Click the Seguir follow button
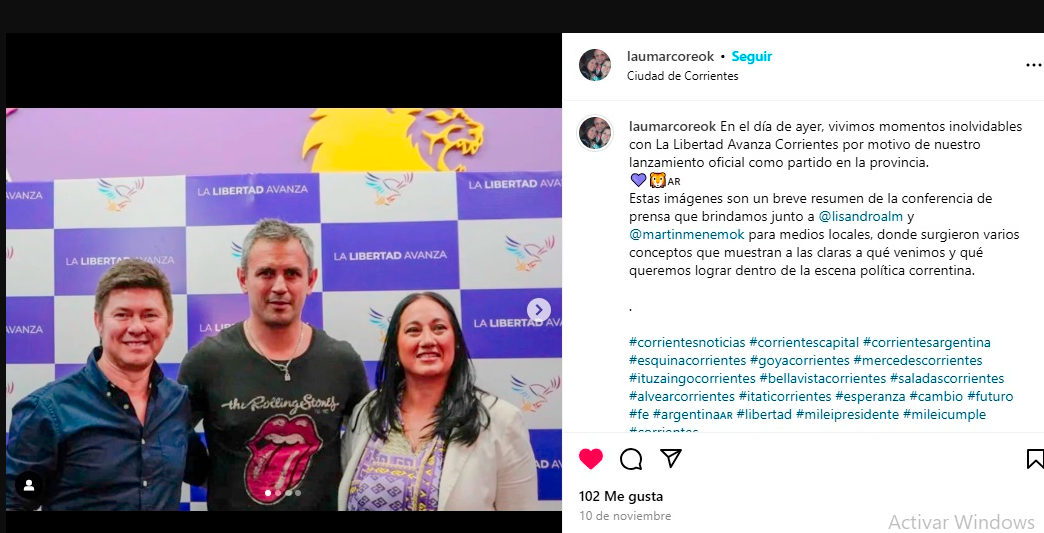This screenshot has width=1044, height=533. pyautogui.click(x=752, y=57)
